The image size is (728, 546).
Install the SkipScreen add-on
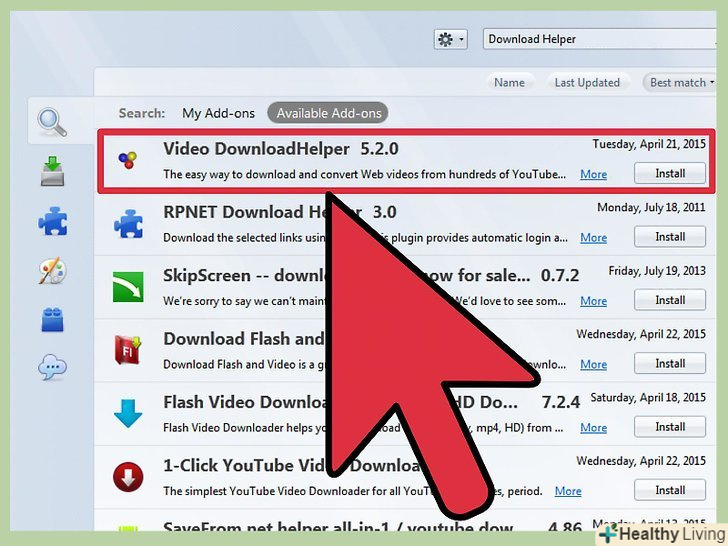[670, 300]
